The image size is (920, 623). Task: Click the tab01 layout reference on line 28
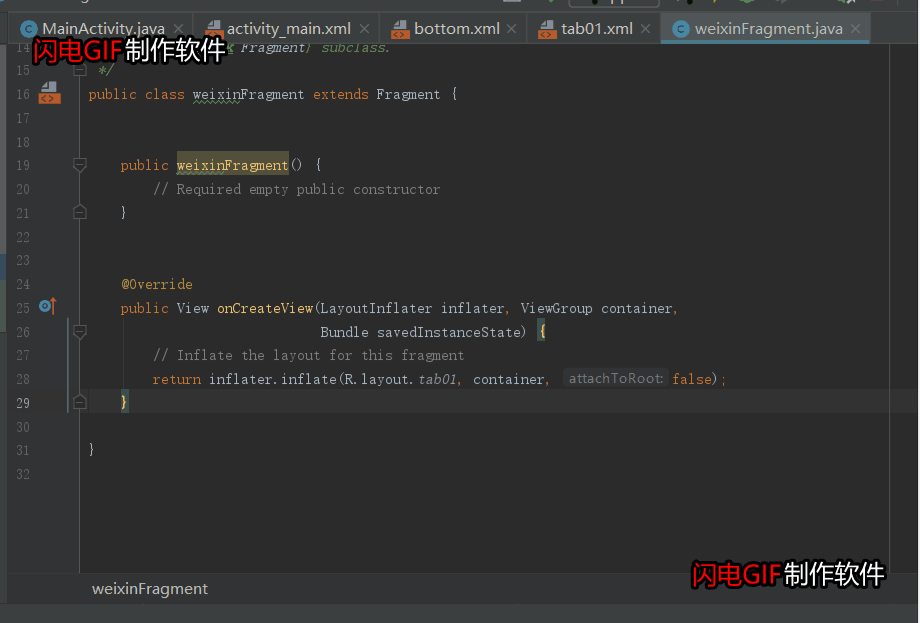438,380
